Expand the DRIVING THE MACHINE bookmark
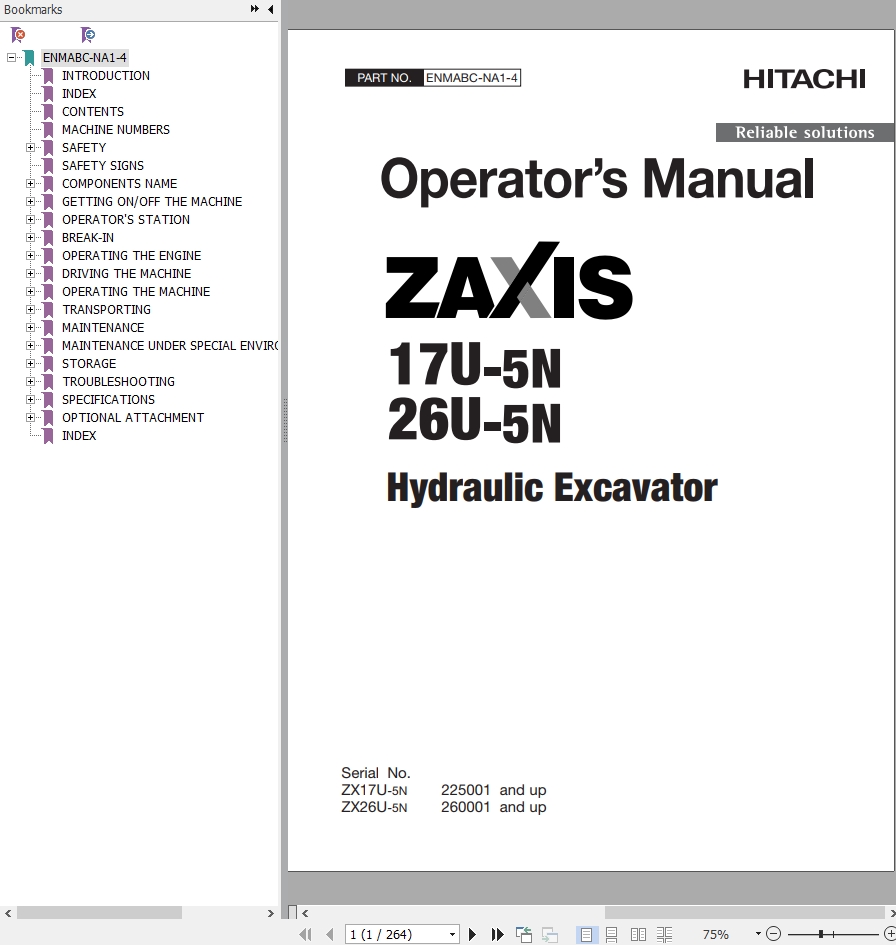The image size is (896, 945). tap(30, 274)
